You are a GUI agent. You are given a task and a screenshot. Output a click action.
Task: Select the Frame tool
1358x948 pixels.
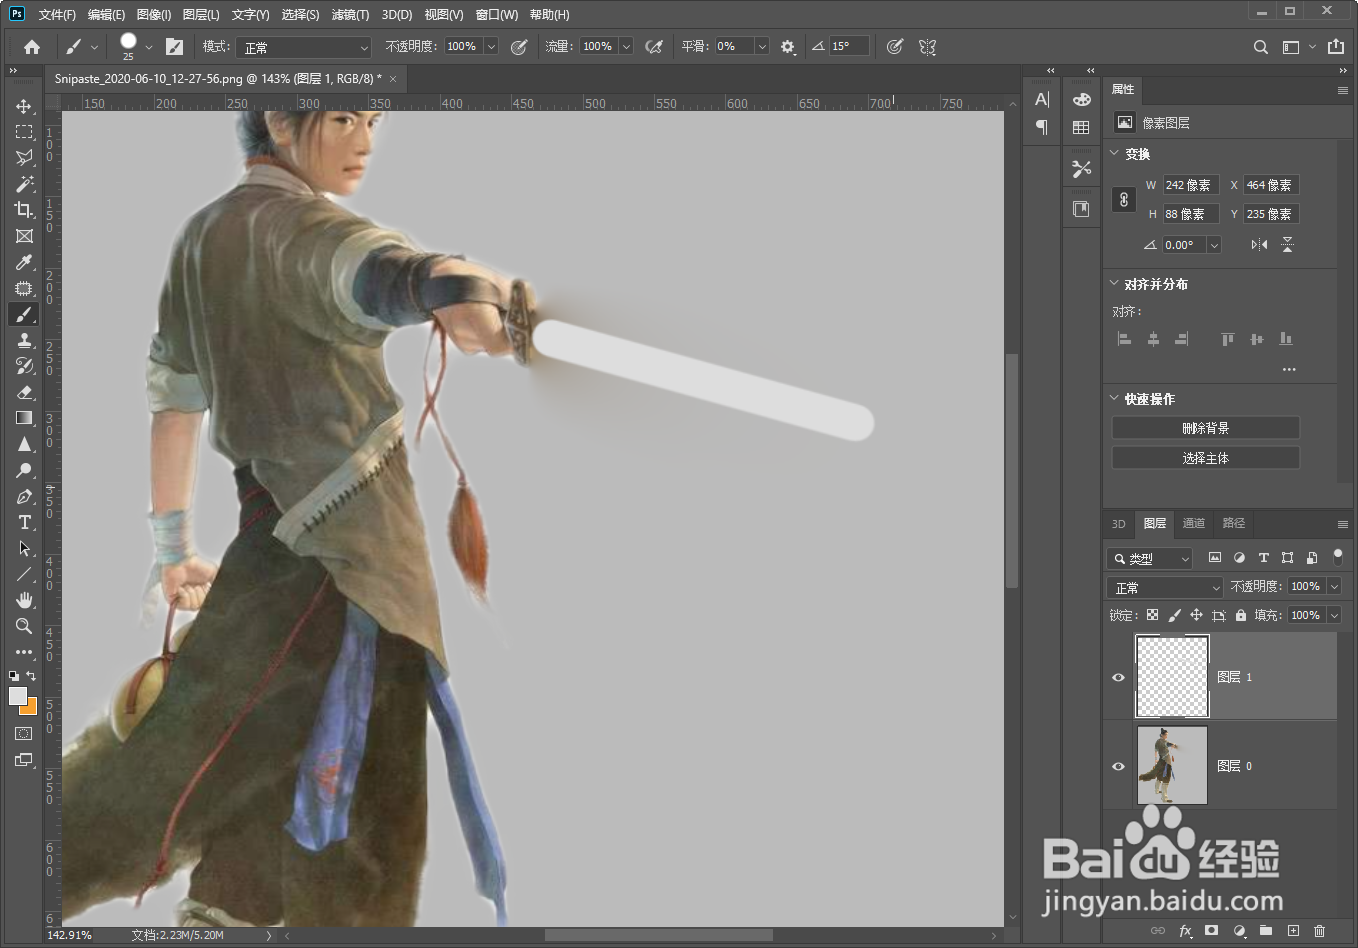[x=24, y=236]
